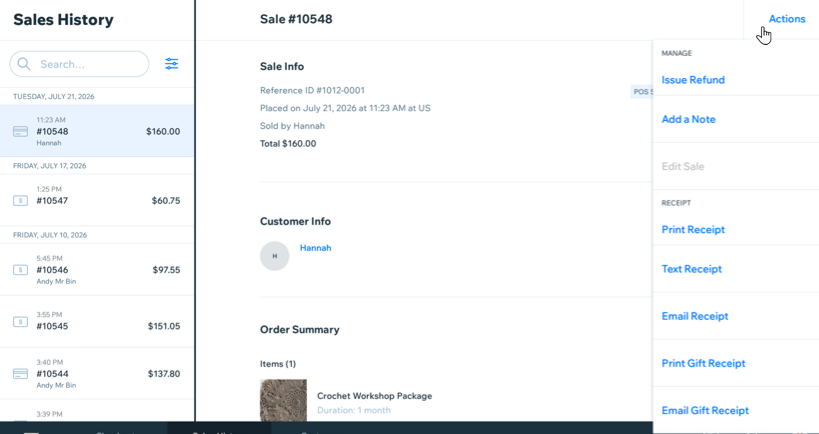The height and width of the screenshot is (434, 819).
Task: Choose Add a Note option
Action: click(x=688, y=119)
